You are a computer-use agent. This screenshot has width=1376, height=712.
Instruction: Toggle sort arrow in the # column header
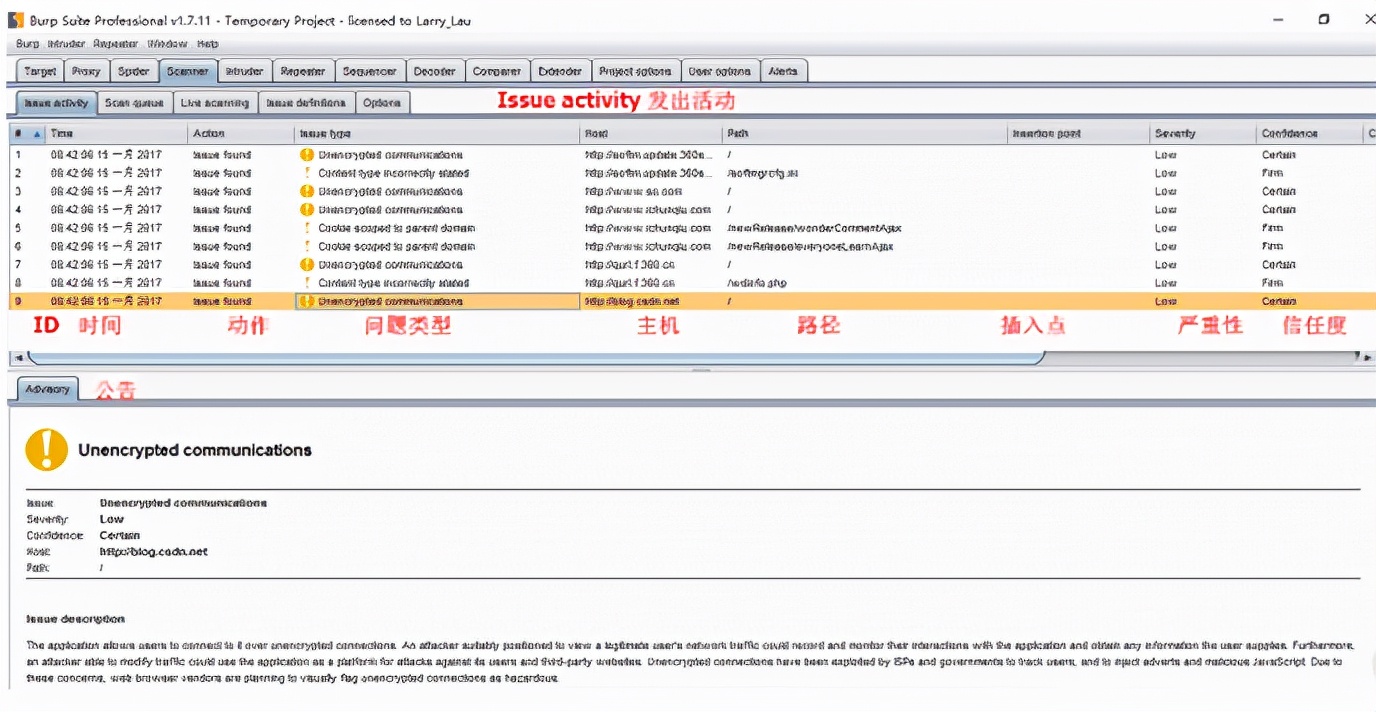38,134
